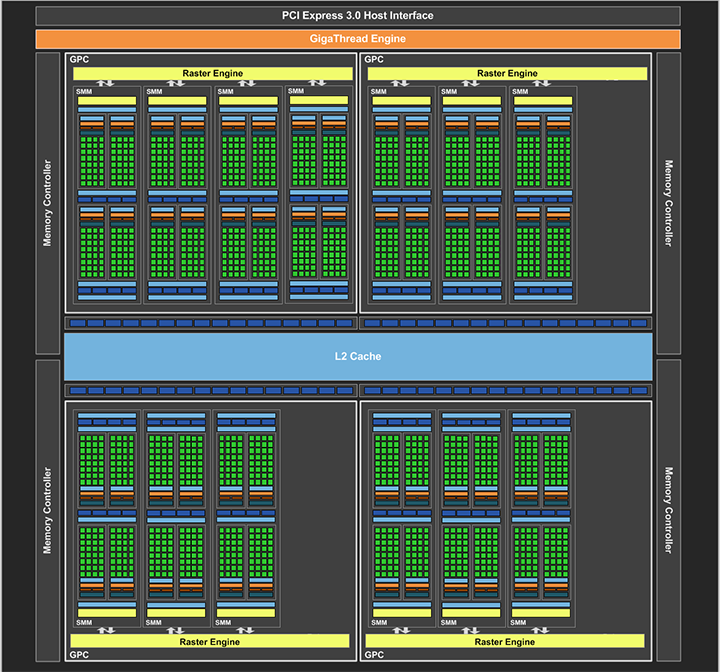Screen dimensions: 720x672
Task: Select the fourth SMM label in top-left GPC
Action: pos(298,91)
